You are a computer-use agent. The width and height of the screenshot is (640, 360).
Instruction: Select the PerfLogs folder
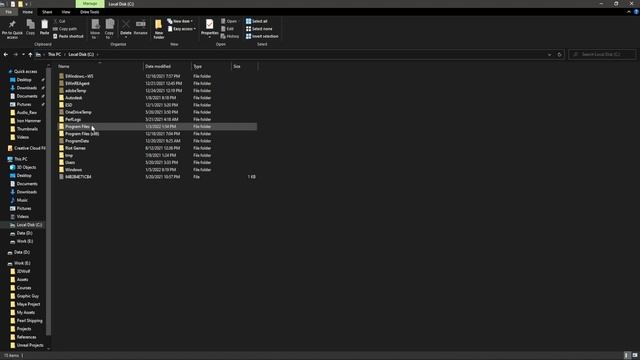[73, 119]
